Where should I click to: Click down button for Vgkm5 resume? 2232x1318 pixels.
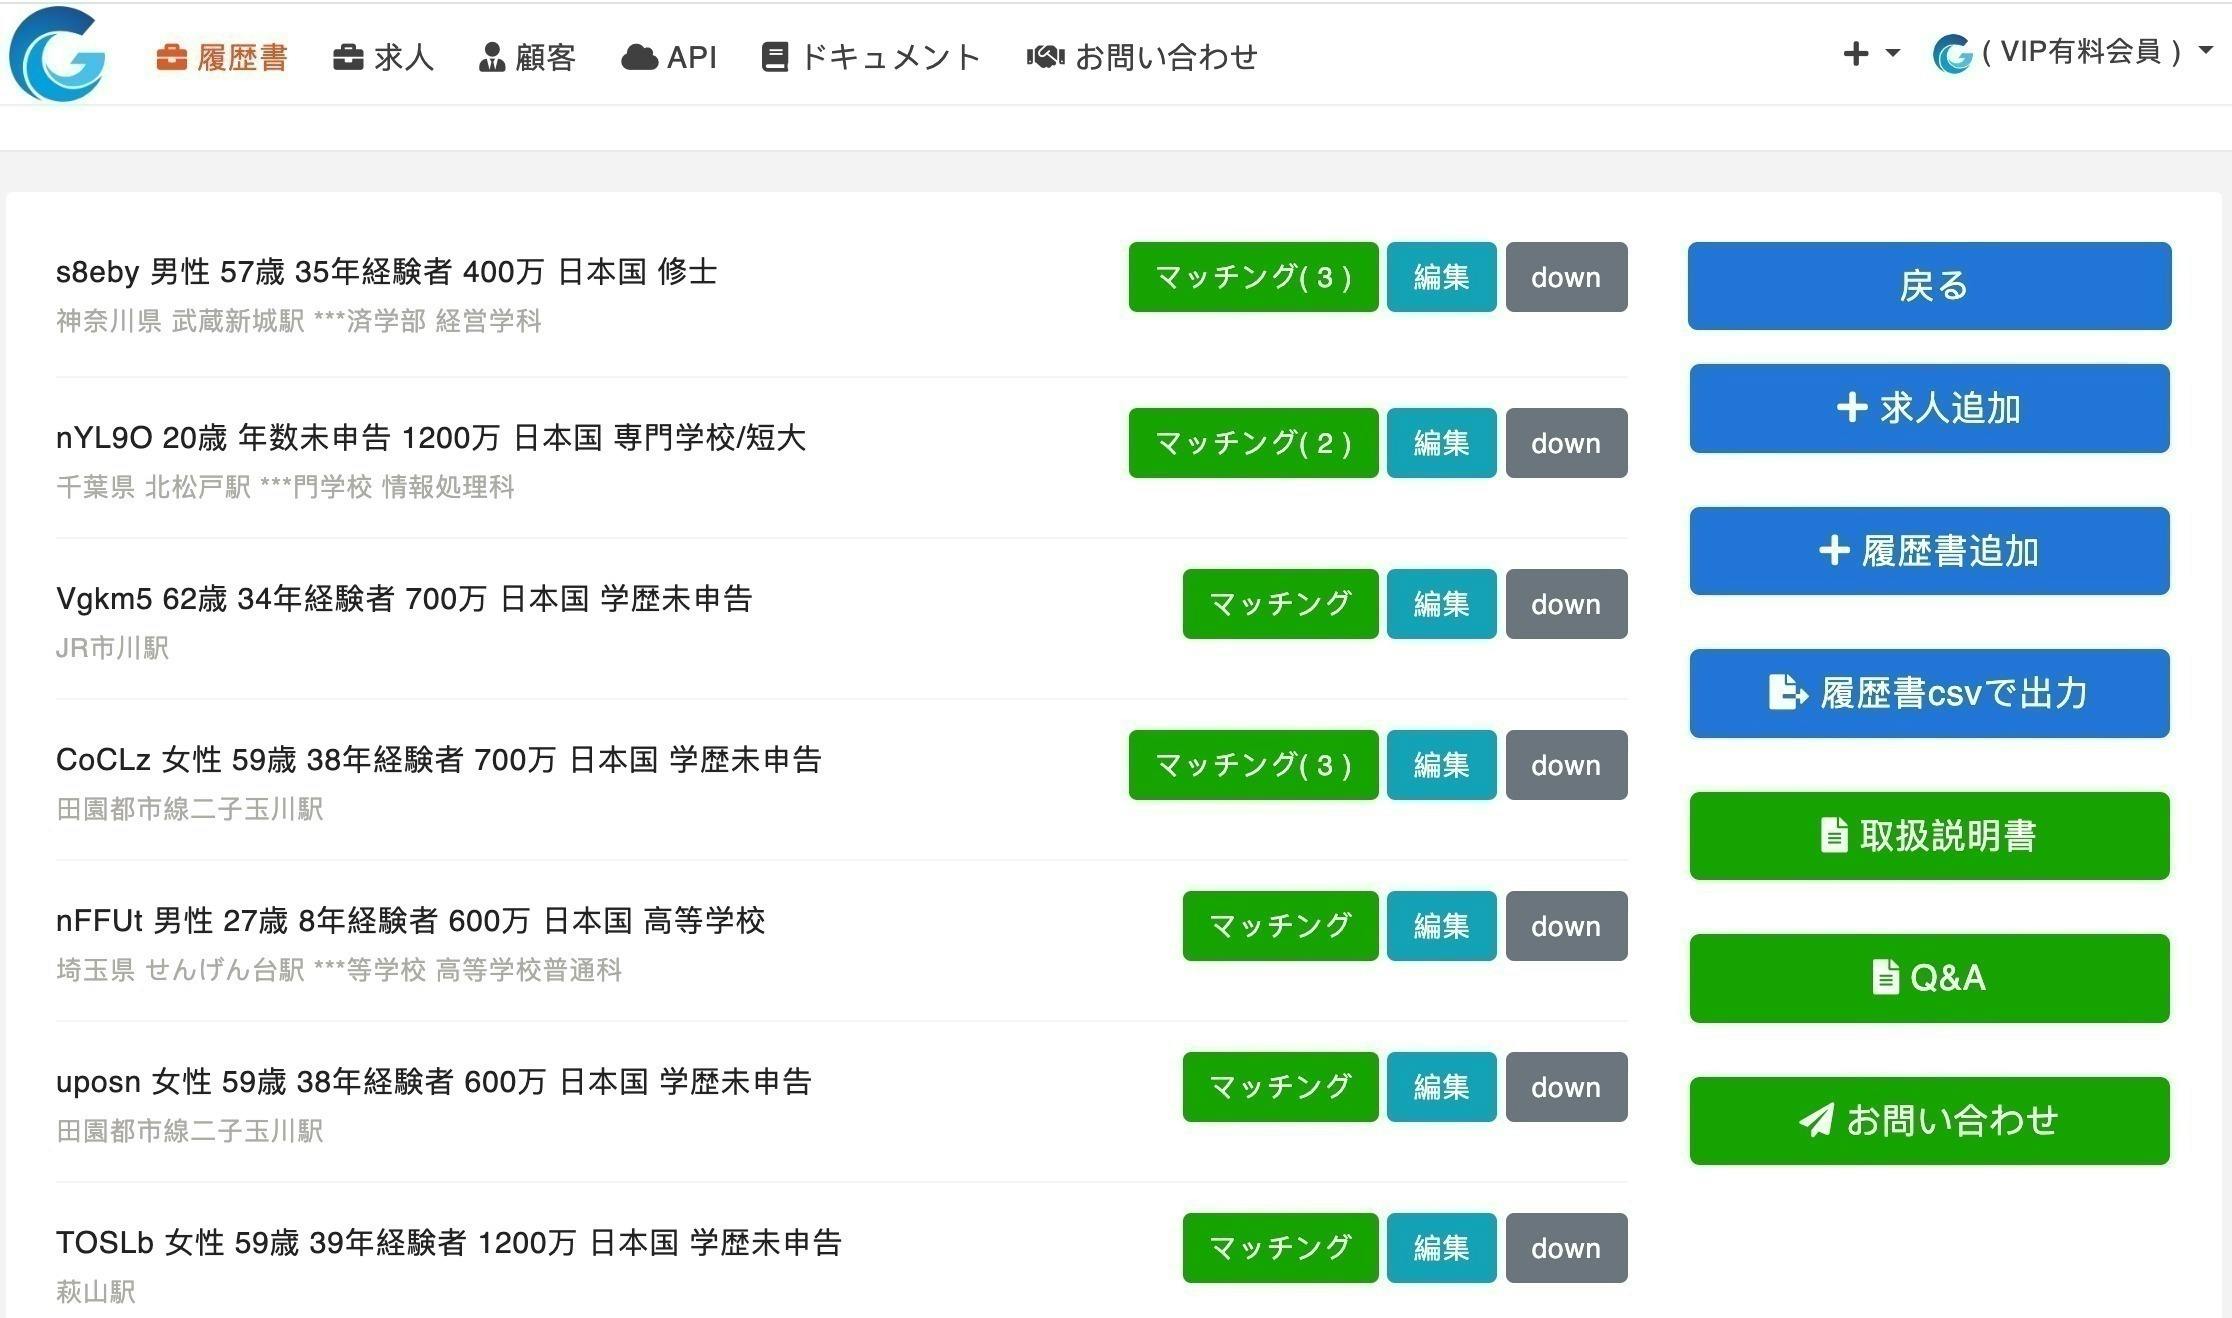(1566, 604)
